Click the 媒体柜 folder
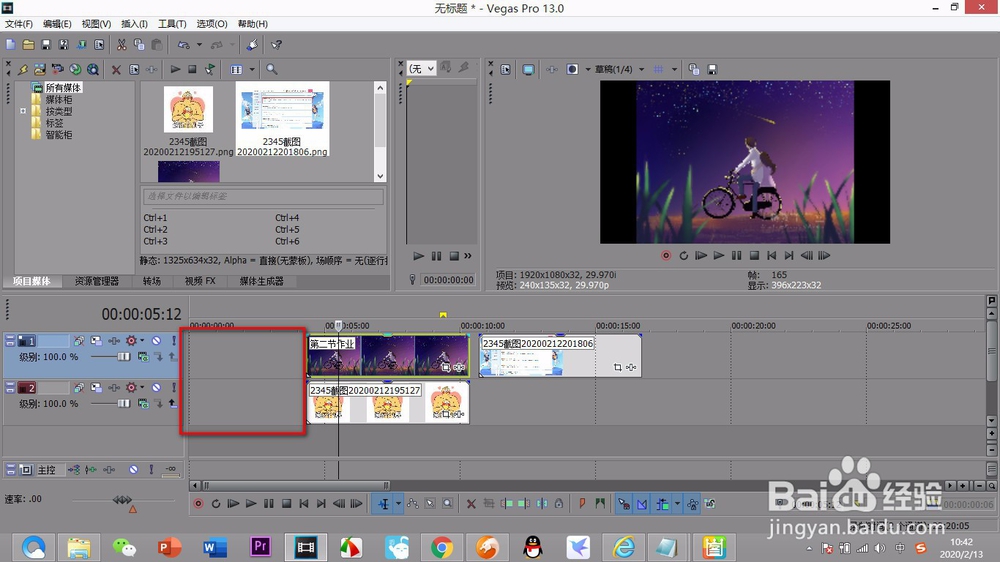1000x562 pixels. [x=59, y=100]
